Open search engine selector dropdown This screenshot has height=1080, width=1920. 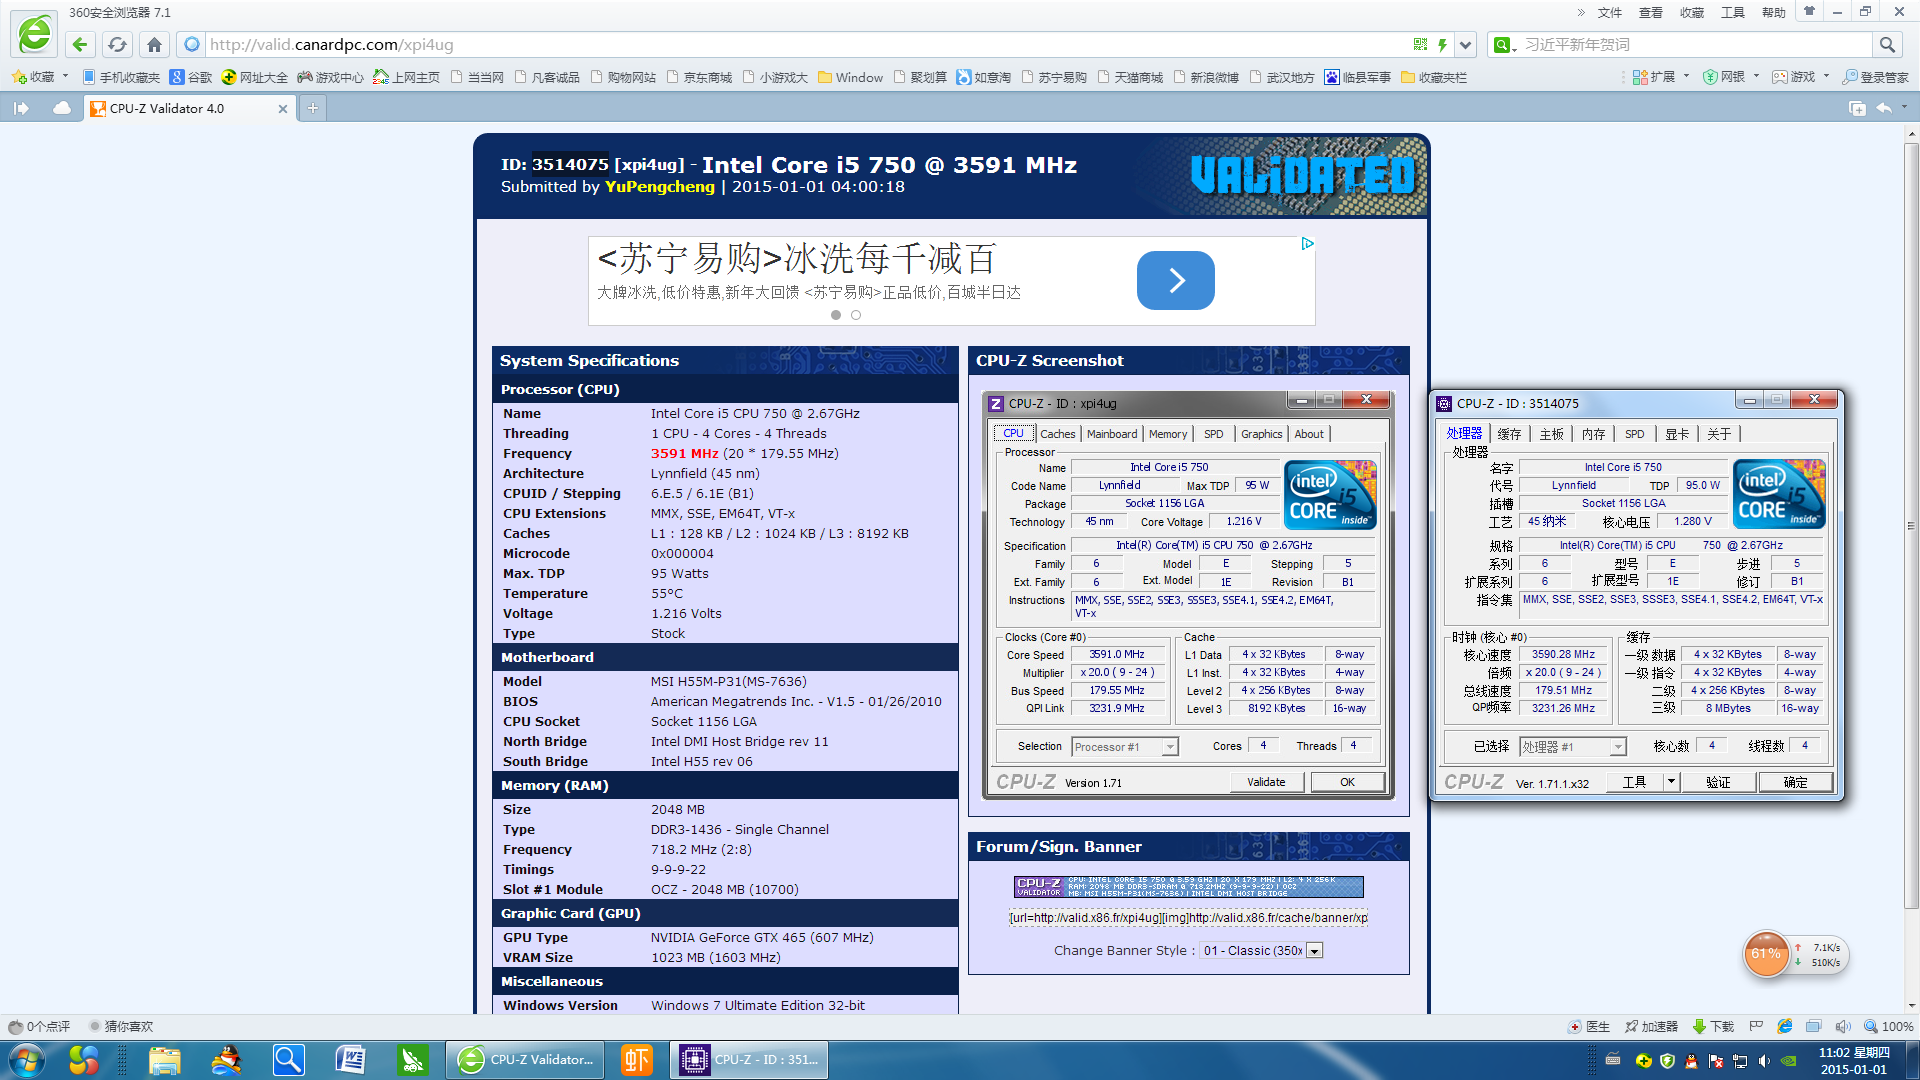click(x=1504, y=44)
